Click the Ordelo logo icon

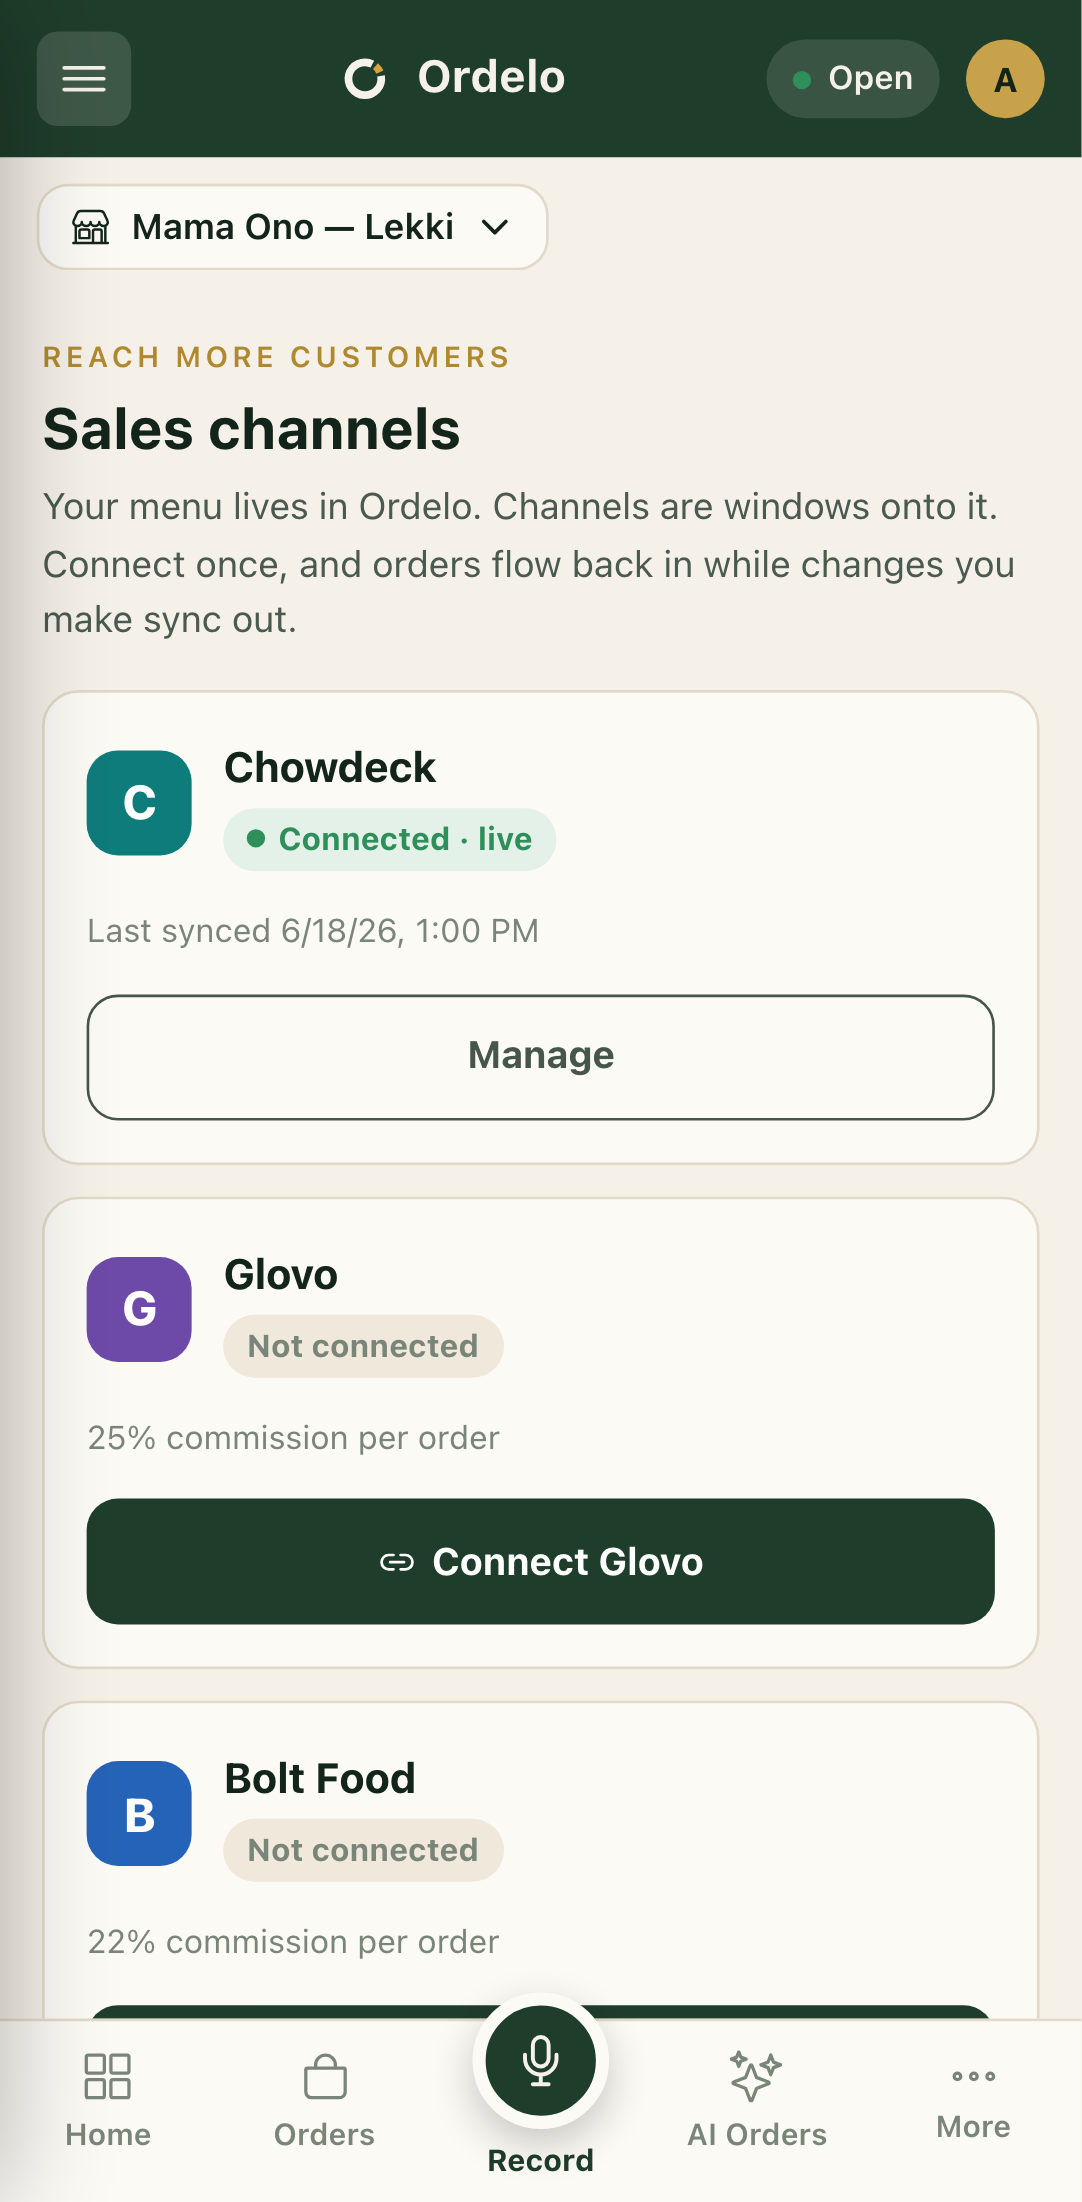click(x=365, y=78)
